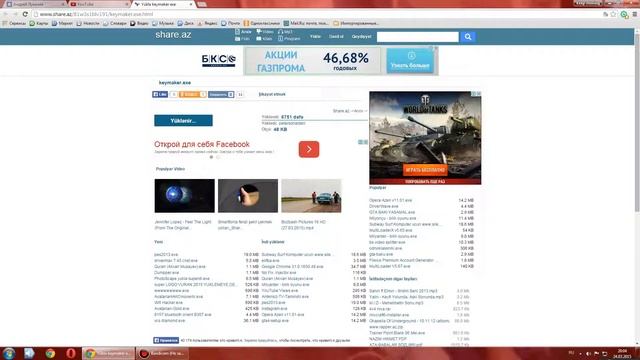Screen dimensions: 640x360
Task: Open the blue car video thumbnail
Action: 311,196
